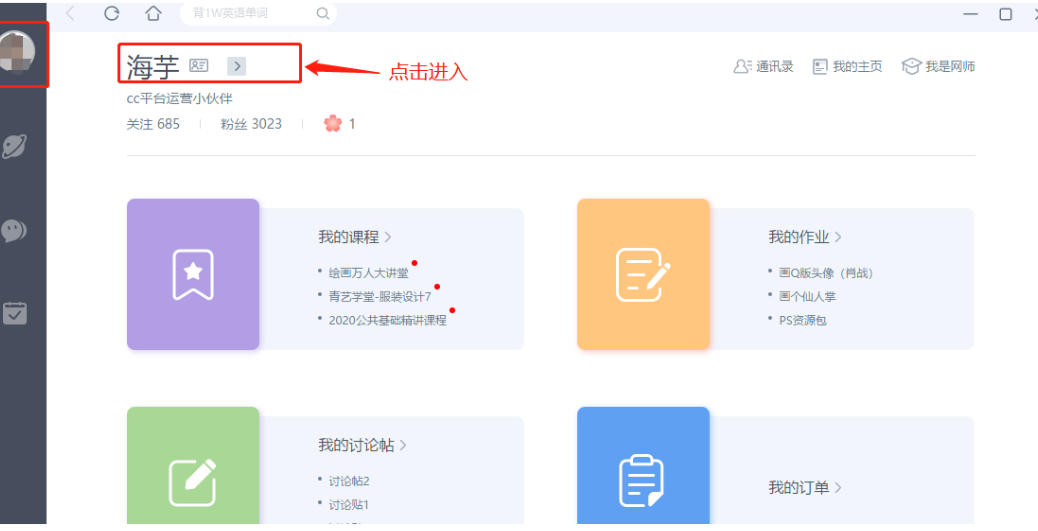Open post 讨论贴1
The height and width of the screenshot is (531, 1038).
[349, 505]
